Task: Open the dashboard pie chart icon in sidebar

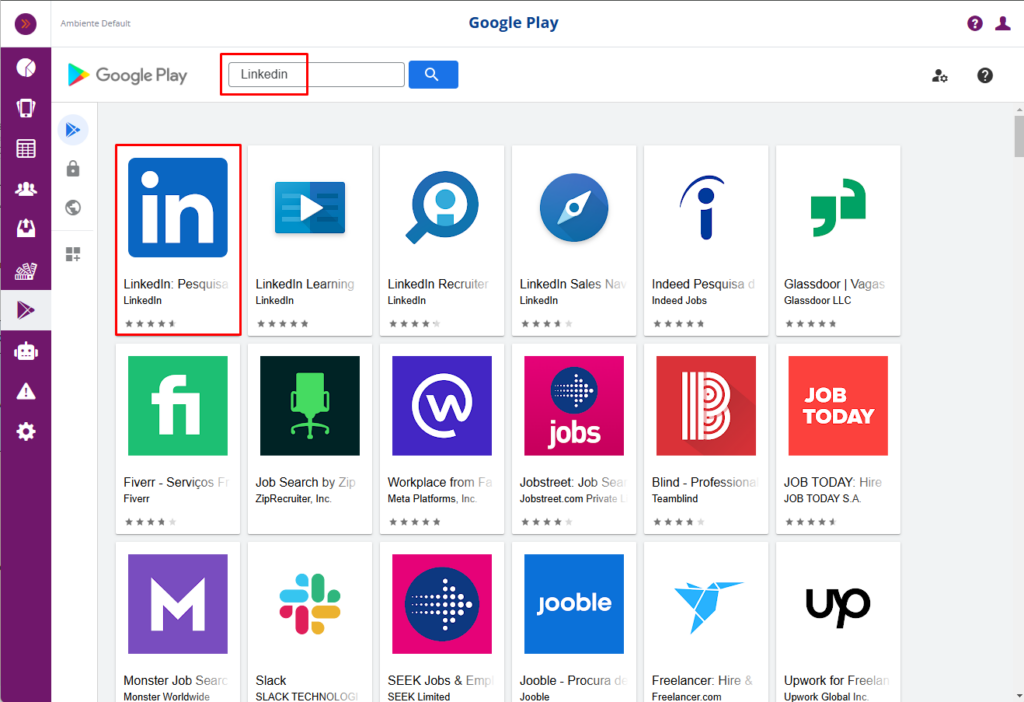Action: [25, 67]
